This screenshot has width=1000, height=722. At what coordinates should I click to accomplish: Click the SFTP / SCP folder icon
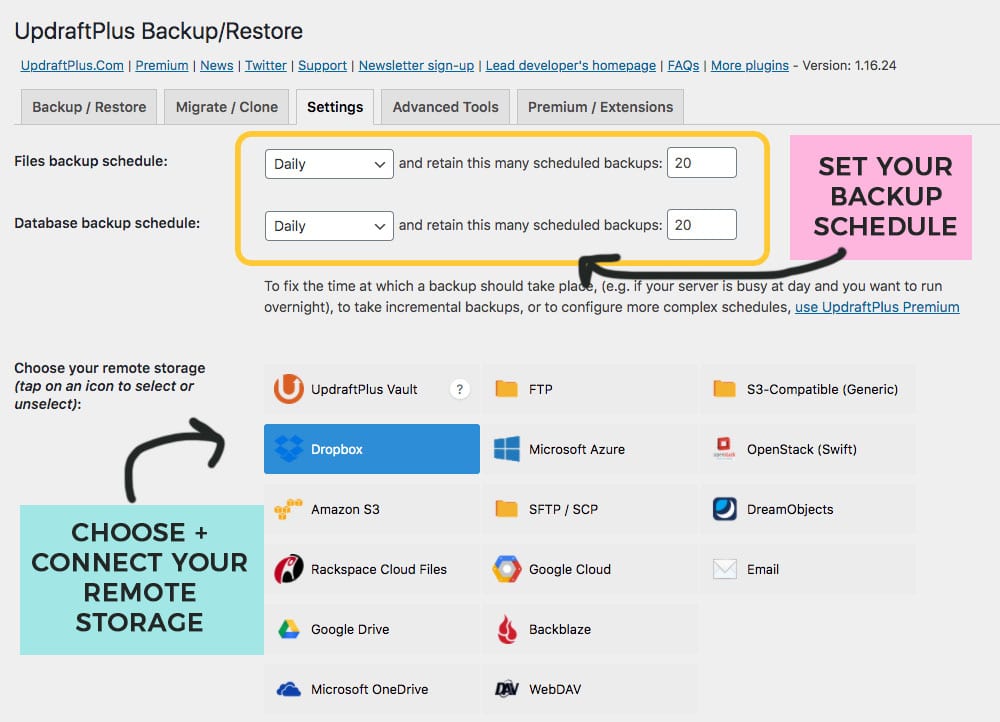(x=506, y=509)
